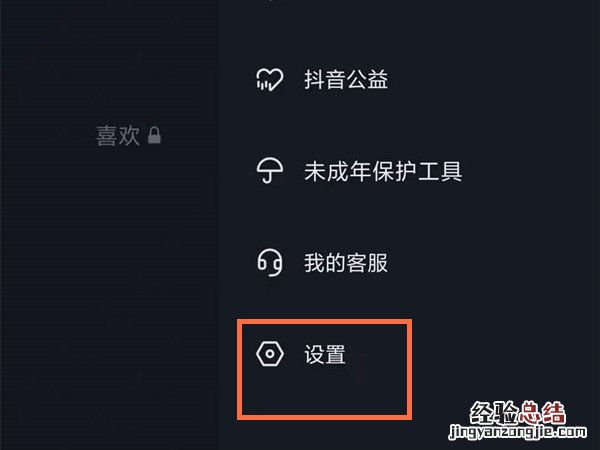This screenshot has width=600, height=450.
Task: Select the 我的客服 menu label
Action: point(346,263)
